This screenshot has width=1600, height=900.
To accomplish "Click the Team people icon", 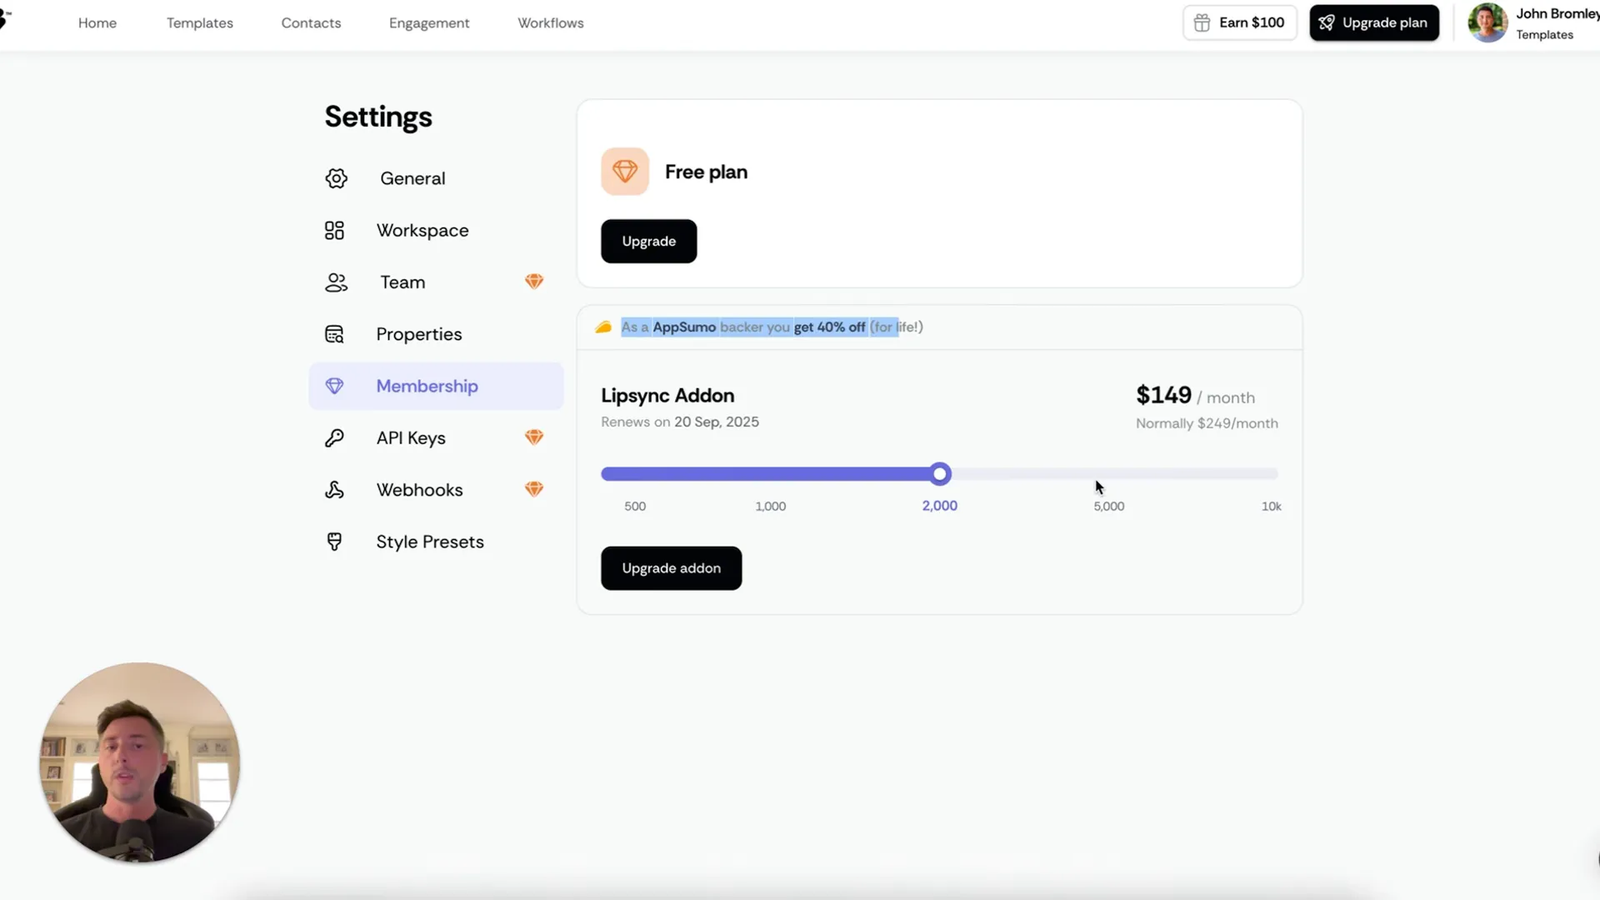I will point(336,282).
